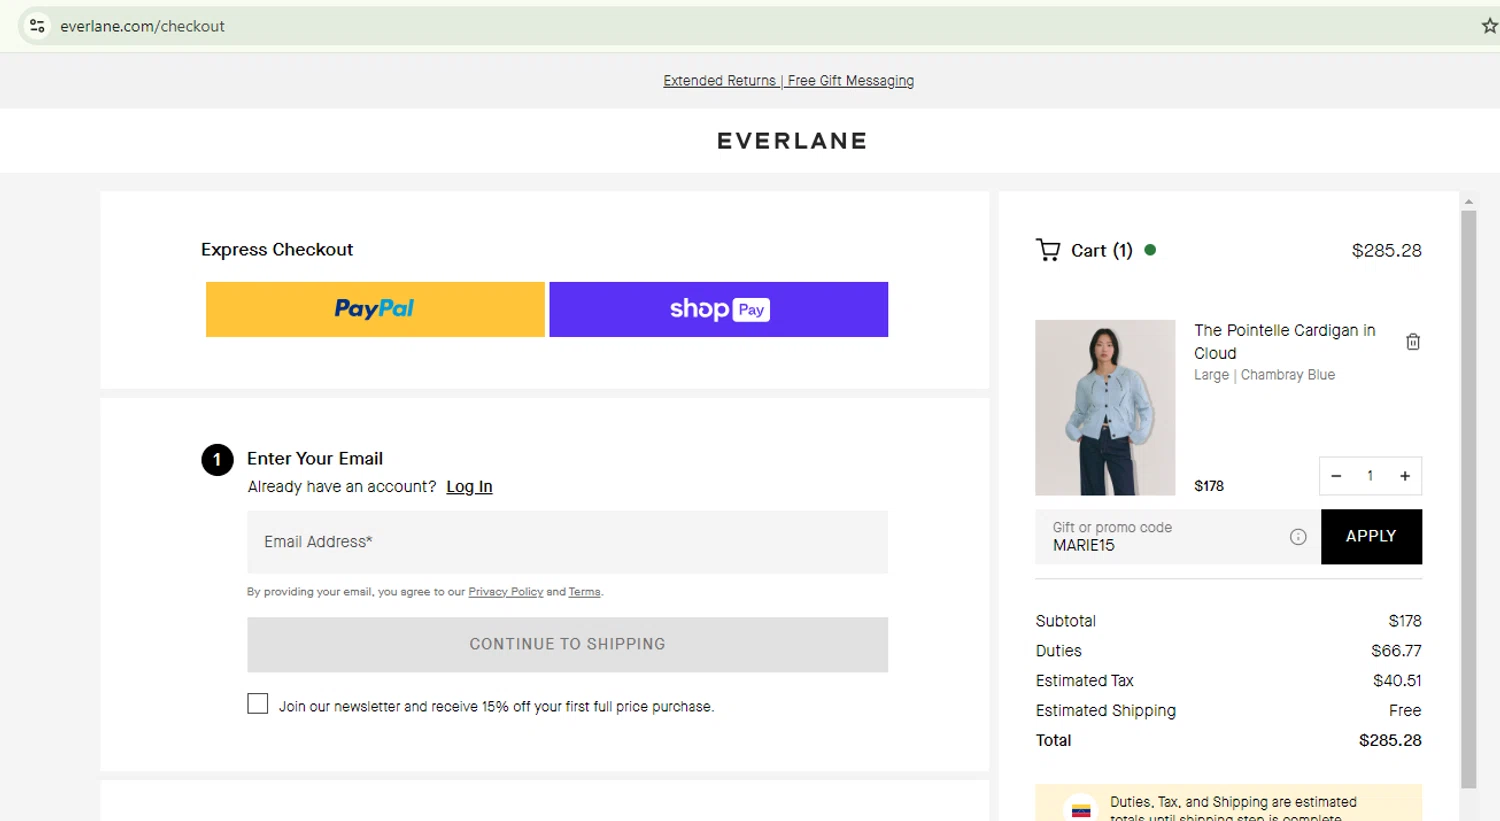Click the Express Checkout heading
This screenshot has width=1500, height=821.
[277, 250]
